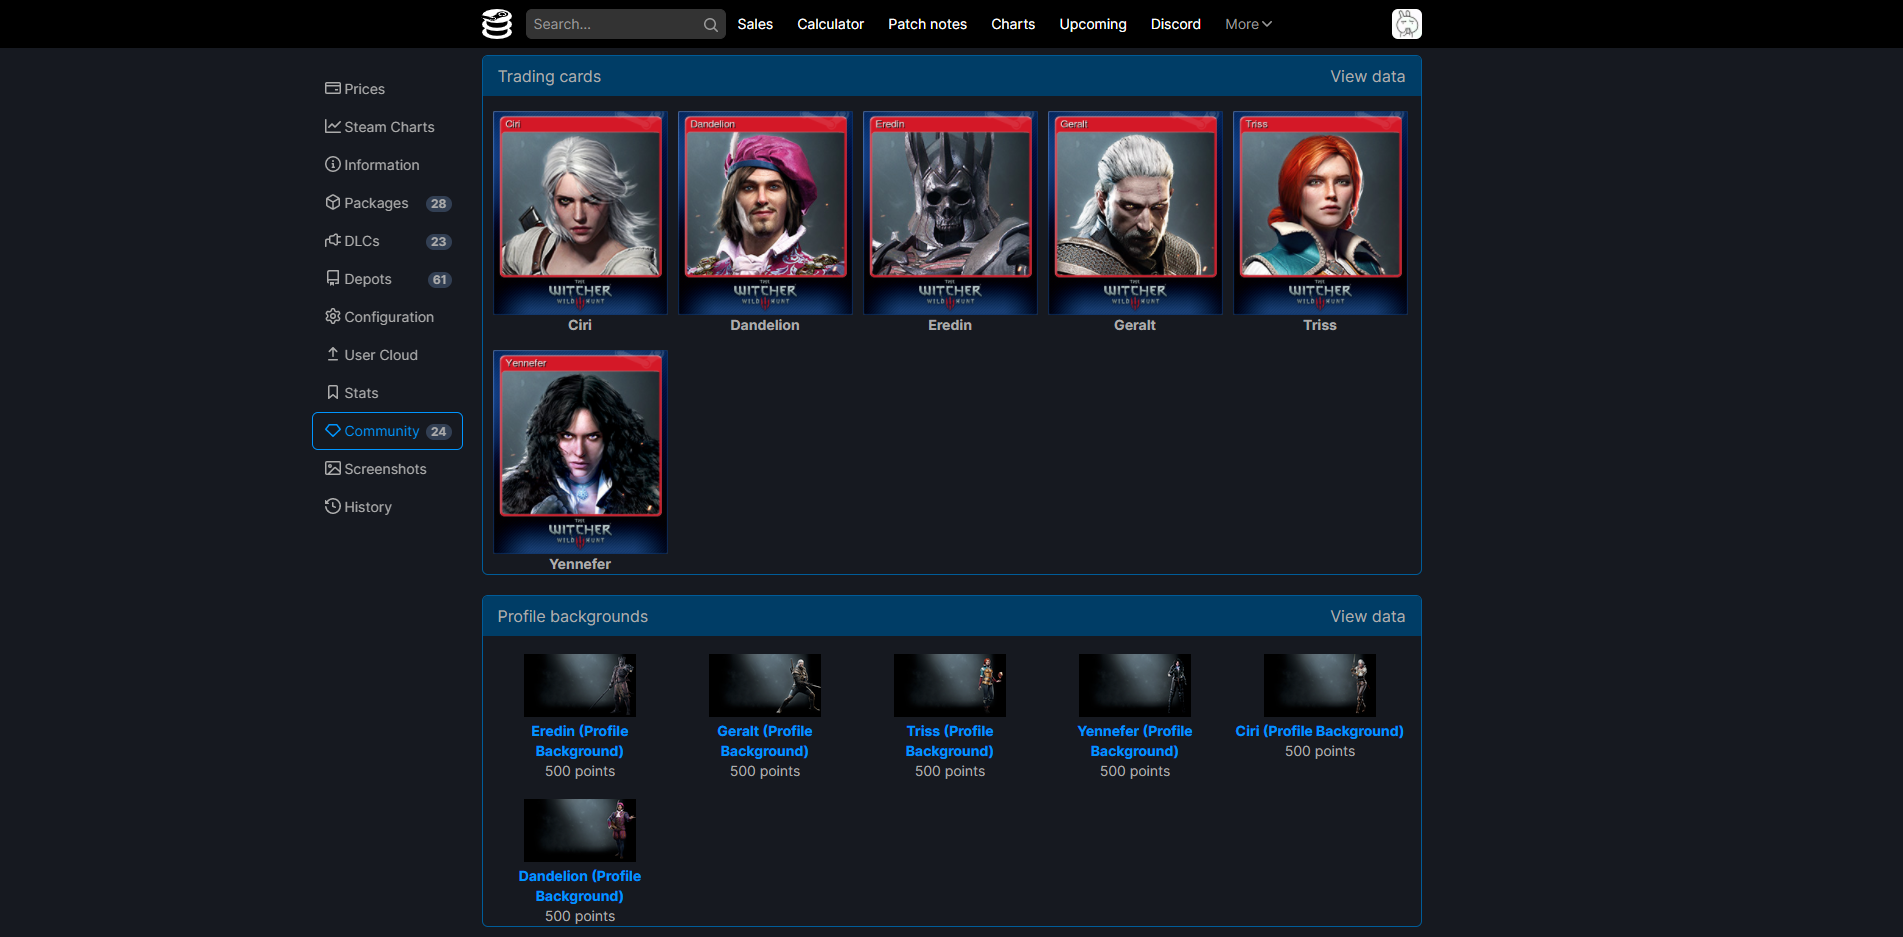Open the Upcoming menu item

[x=1093, y=24]
